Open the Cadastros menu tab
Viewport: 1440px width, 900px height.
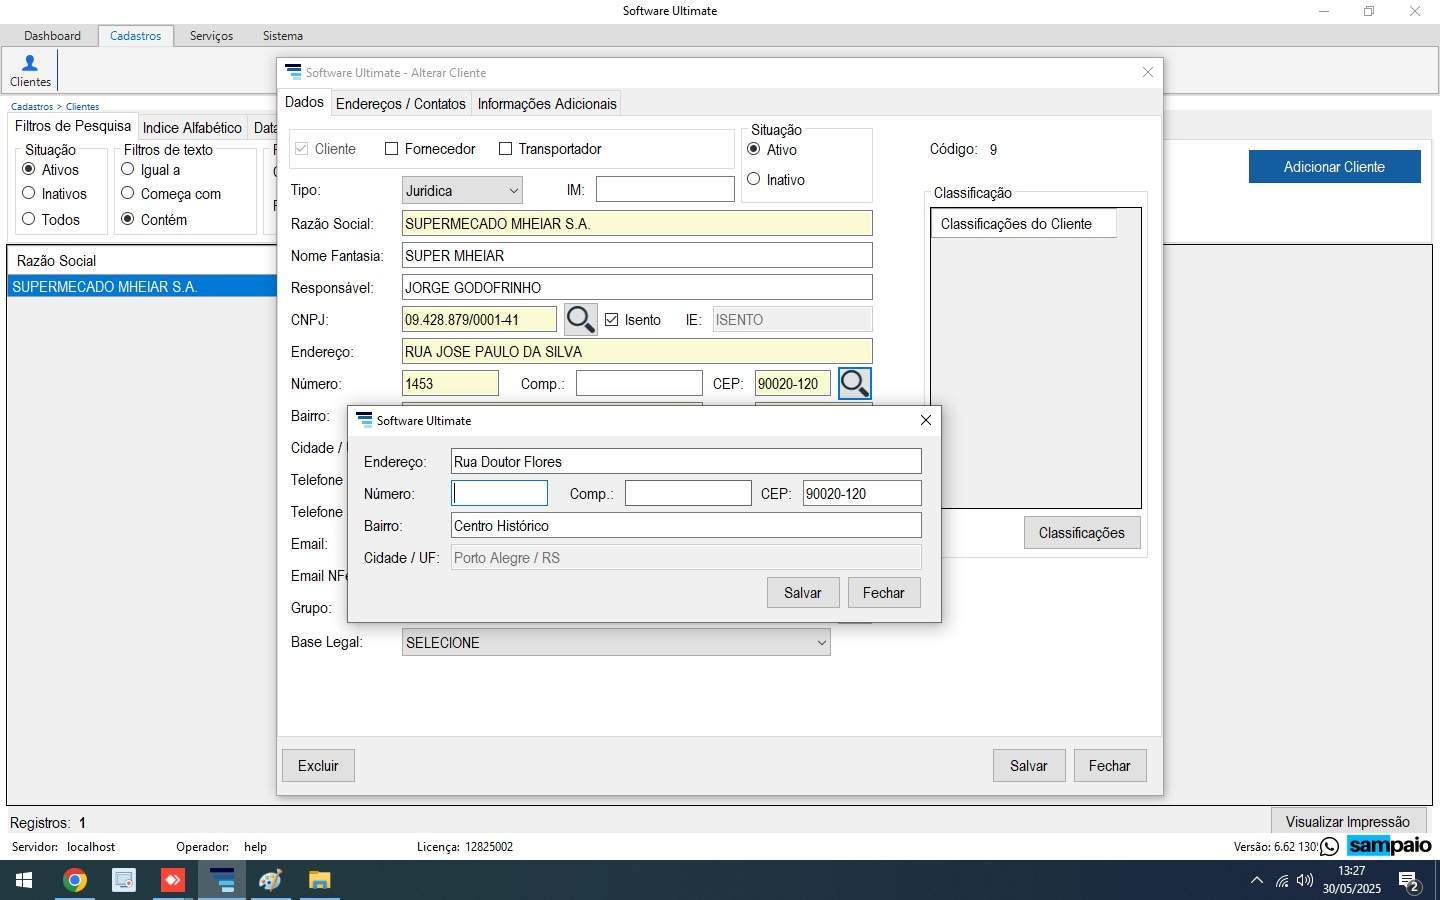(135, 35)
